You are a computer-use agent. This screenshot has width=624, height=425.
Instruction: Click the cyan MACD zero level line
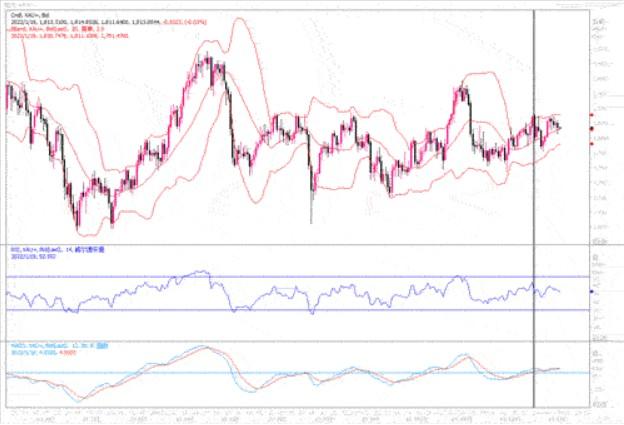pos(300,373)
